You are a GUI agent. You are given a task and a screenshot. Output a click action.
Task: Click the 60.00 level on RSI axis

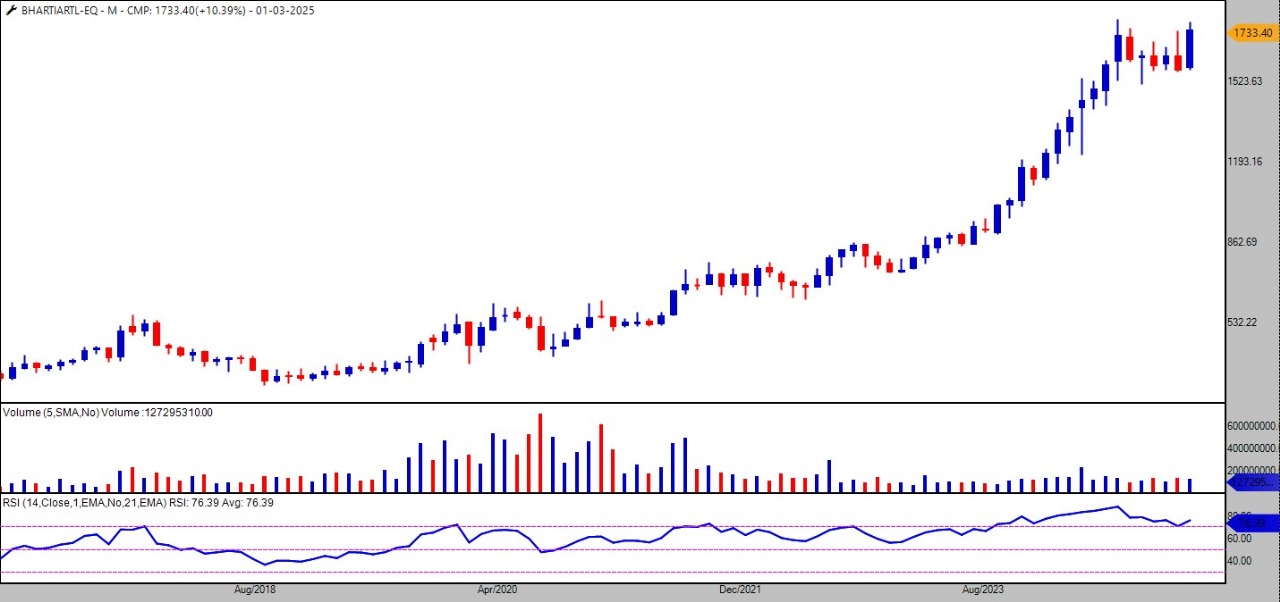1240,539
